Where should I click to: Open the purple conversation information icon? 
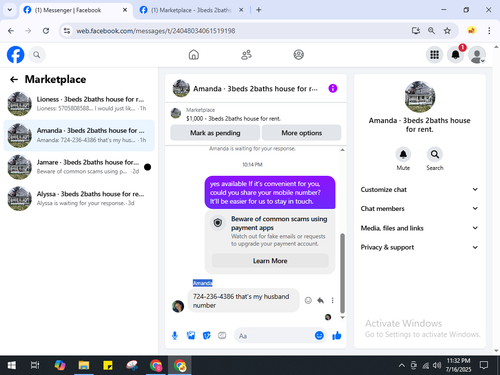tap(333, 88)
